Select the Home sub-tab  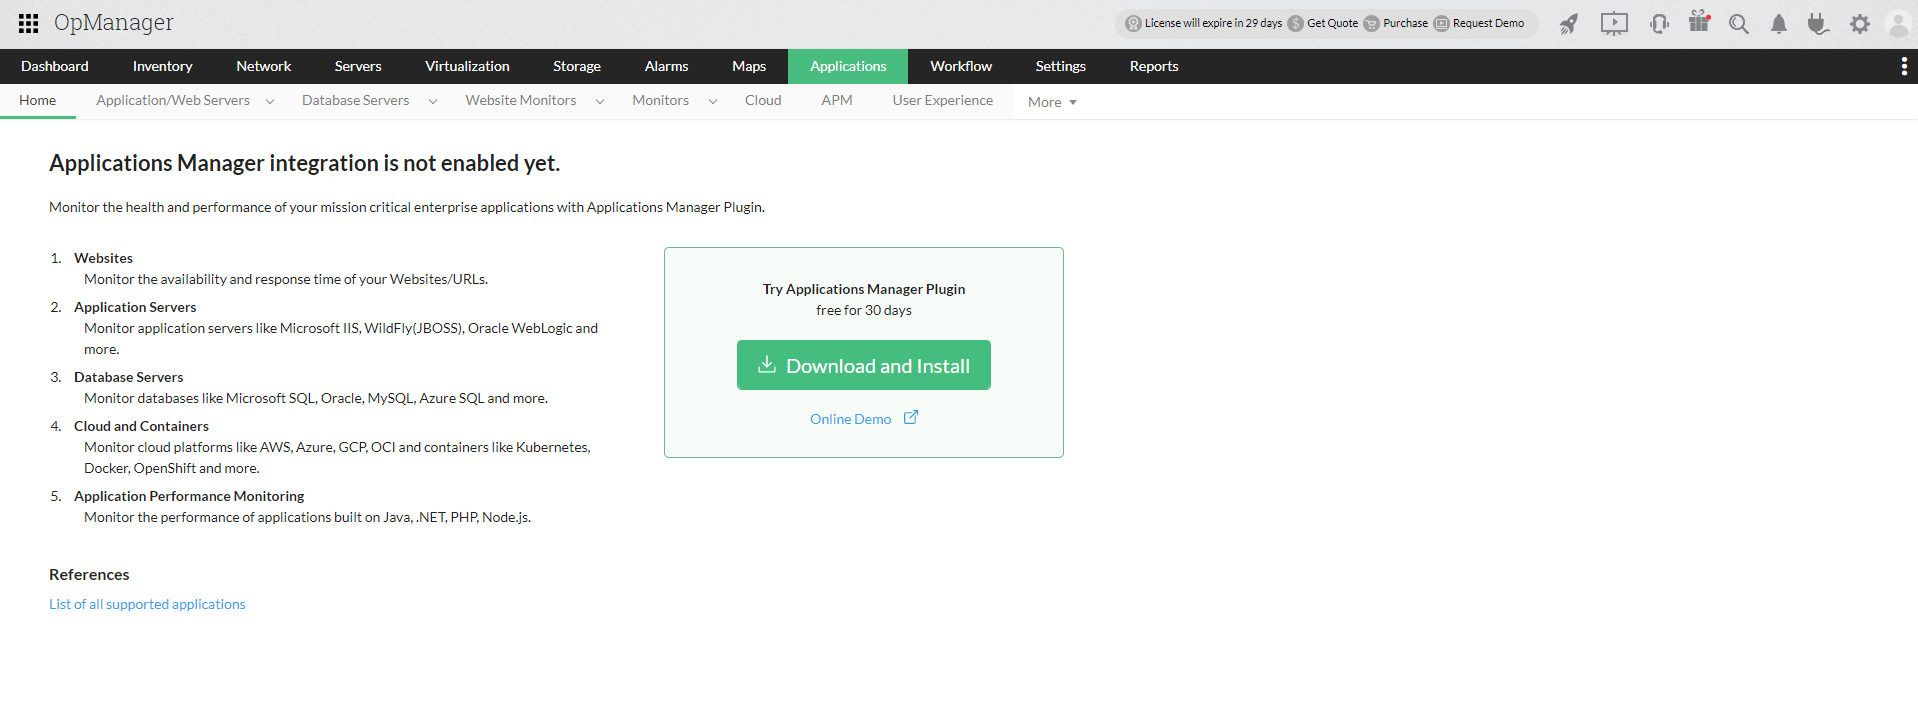(38, 100)
